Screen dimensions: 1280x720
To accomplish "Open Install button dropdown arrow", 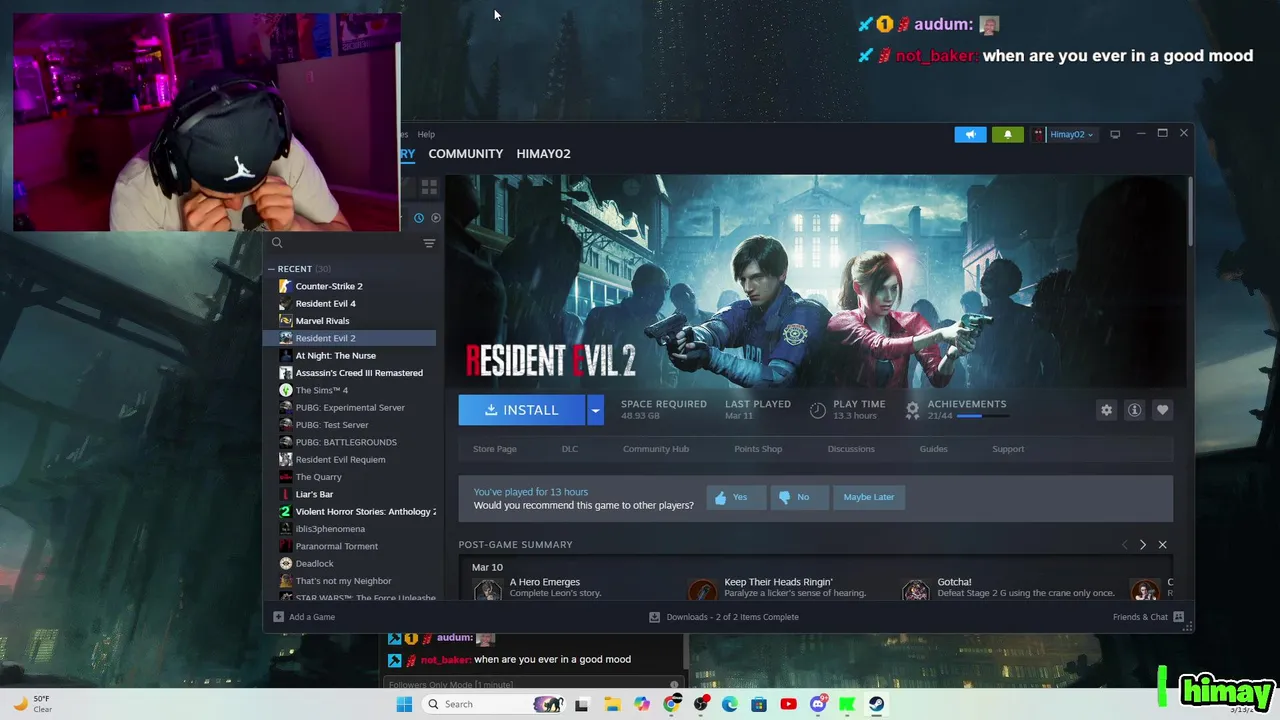I will (x=596, y=410).
